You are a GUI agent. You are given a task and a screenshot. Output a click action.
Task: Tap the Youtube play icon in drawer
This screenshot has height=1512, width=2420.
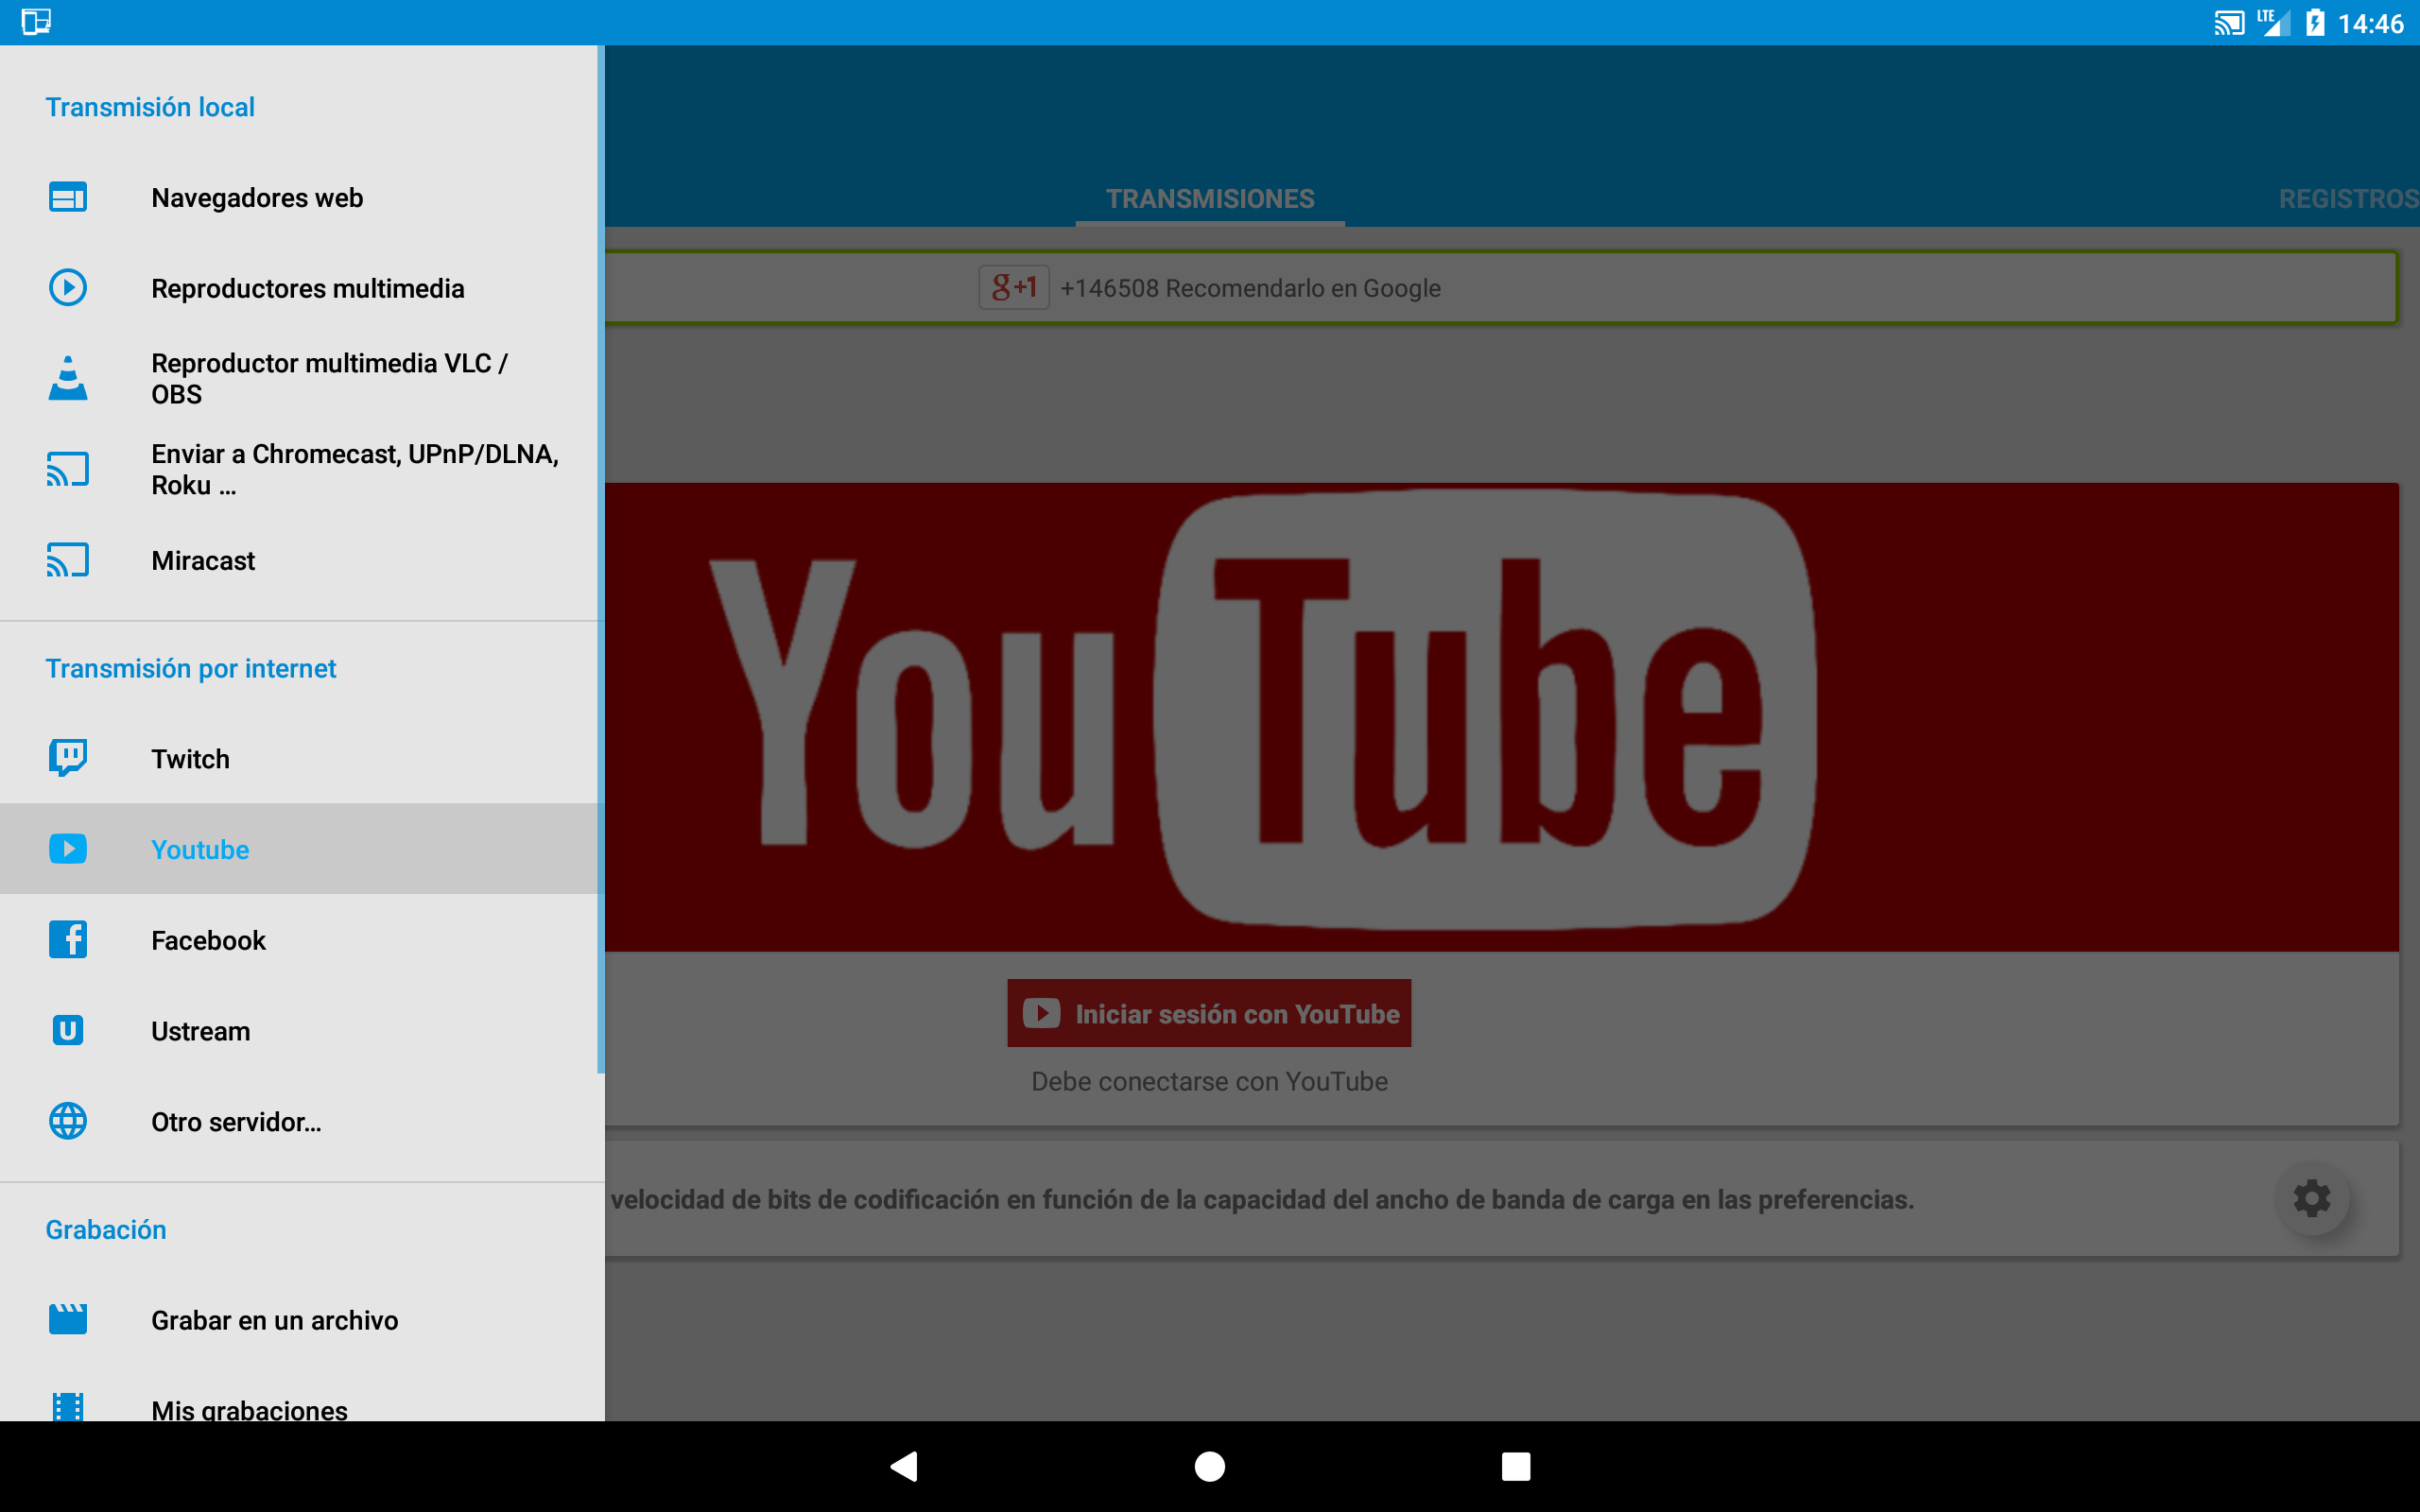68,849
